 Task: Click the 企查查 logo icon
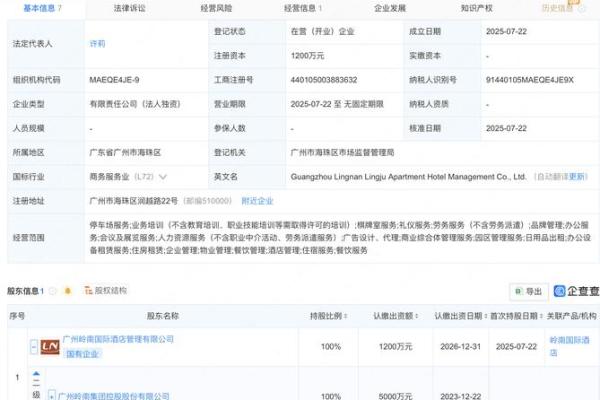coord(559,291)
